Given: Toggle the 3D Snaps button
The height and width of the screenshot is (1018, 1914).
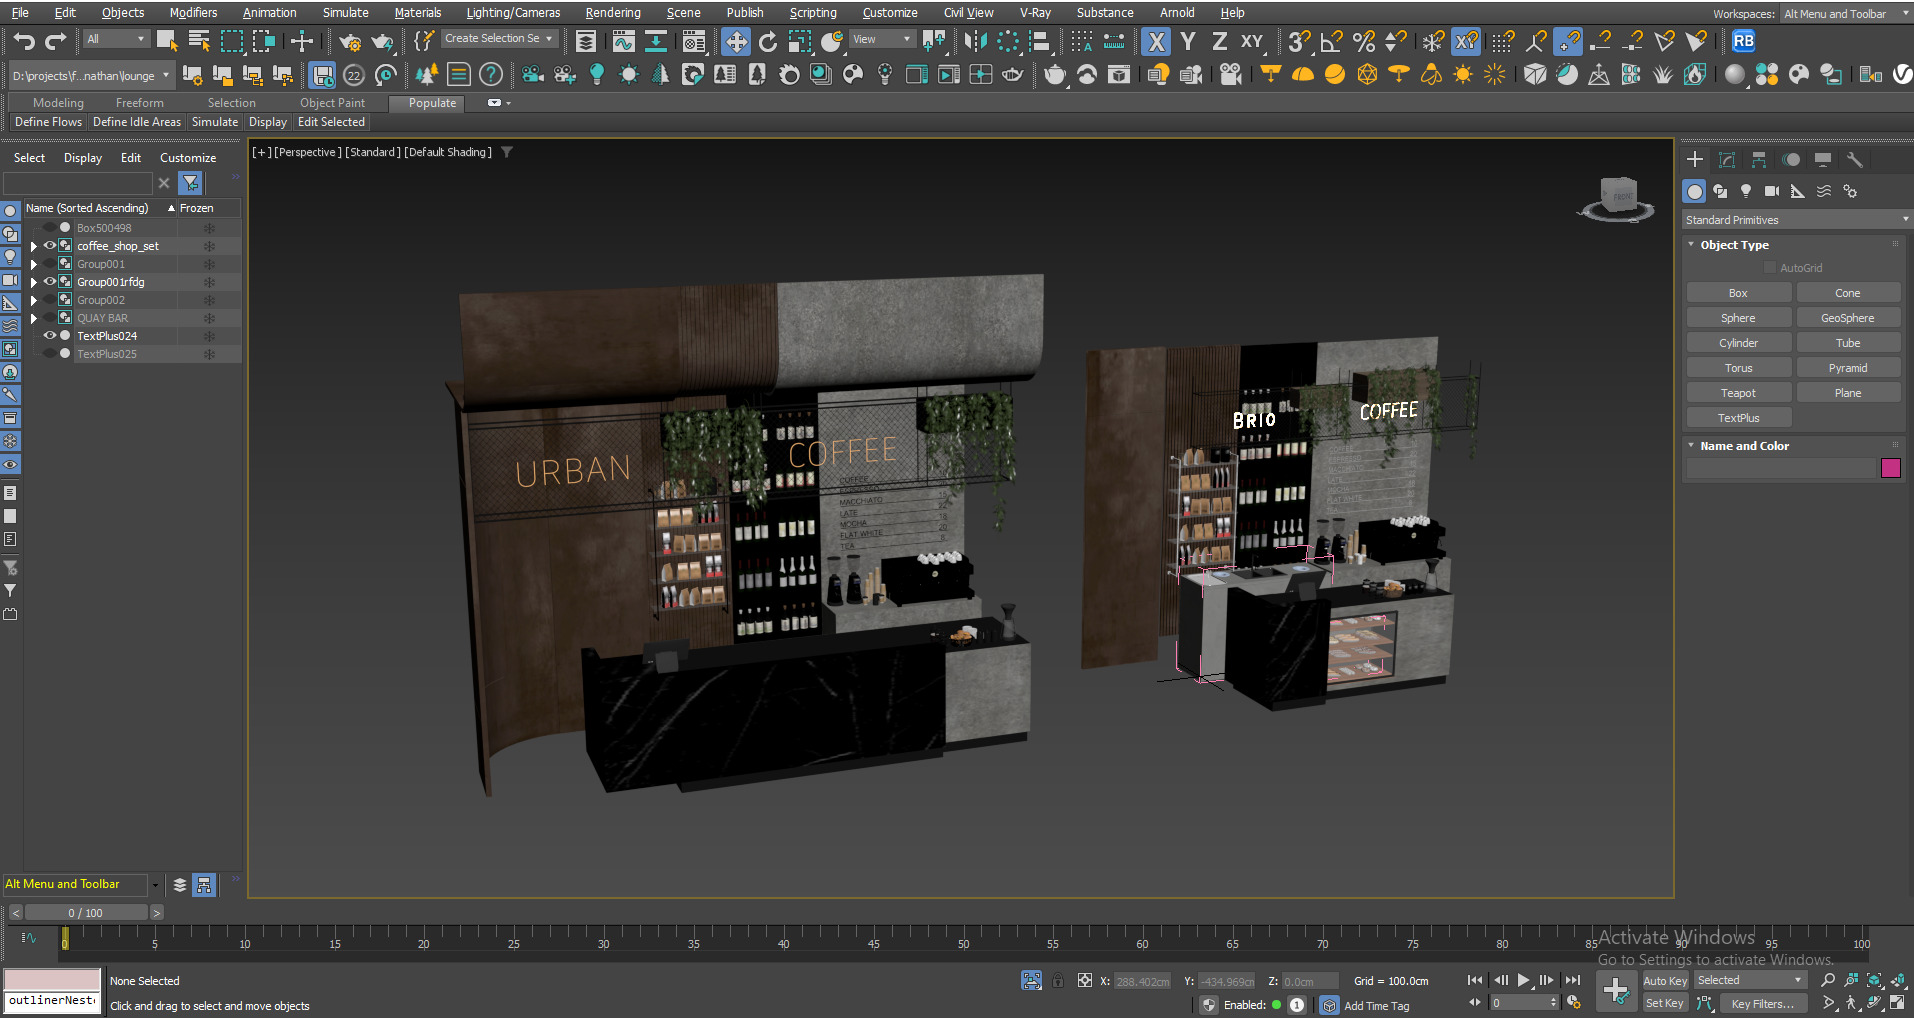Looking at the screenshot, I should coord(1299,41).
